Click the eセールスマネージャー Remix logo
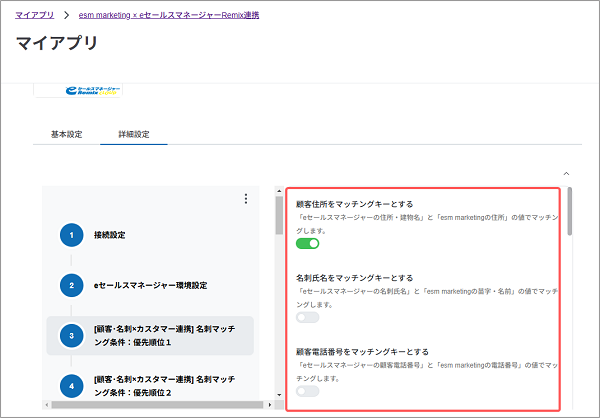Image resolution: width=600 pixels, height=418 pixels. pos(92,90)
